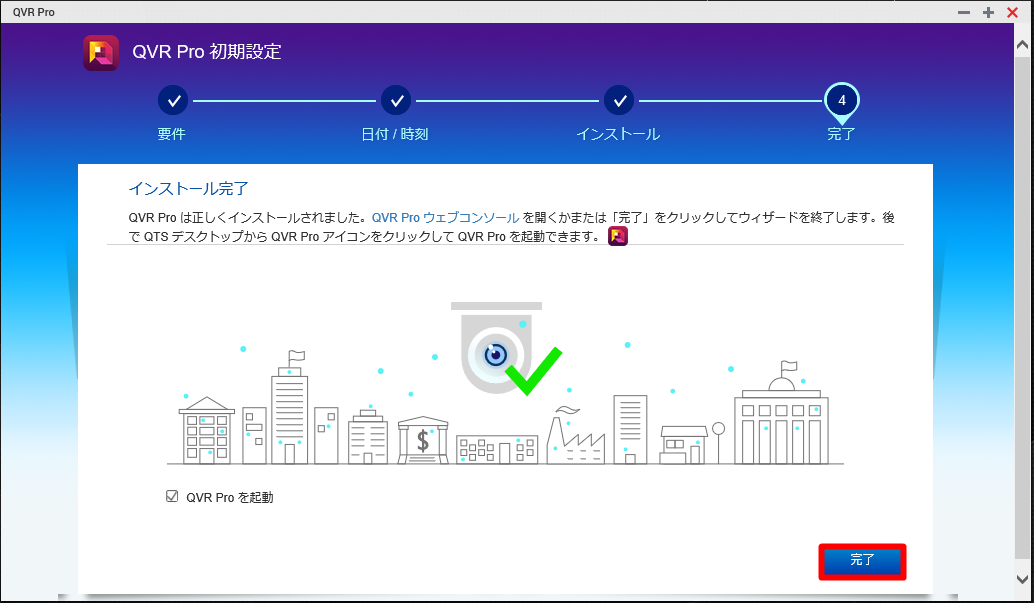Minimize the QVR Pro window
This screenshot has width=1034, height=603.
(x=964, y=13)
